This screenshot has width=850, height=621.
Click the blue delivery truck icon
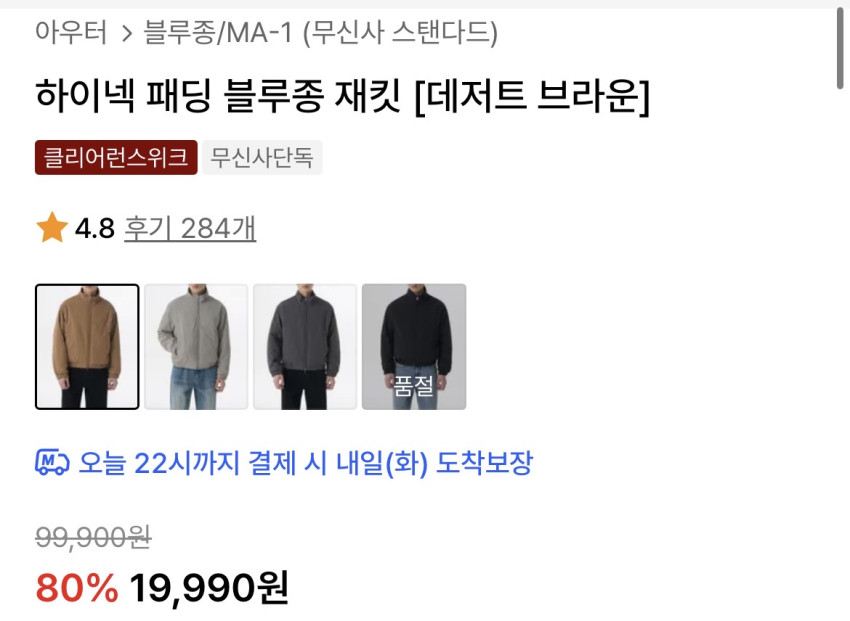[52, 462]
